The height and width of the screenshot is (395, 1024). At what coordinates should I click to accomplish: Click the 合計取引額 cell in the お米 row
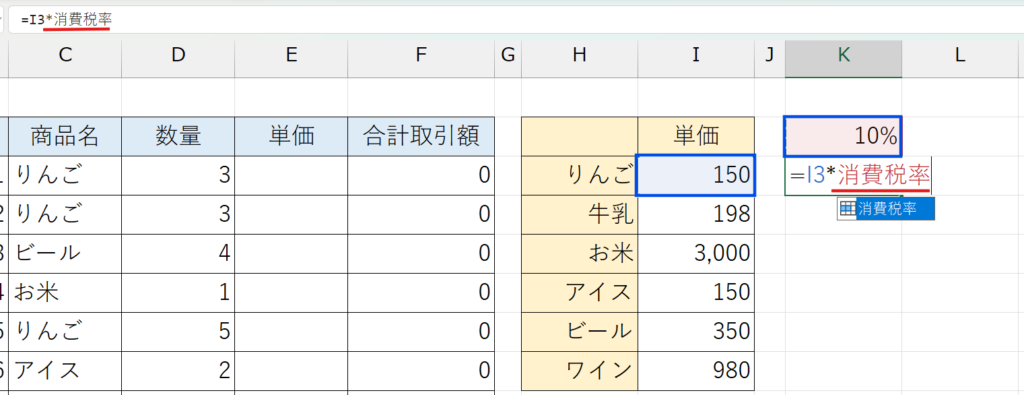(421, 293)
